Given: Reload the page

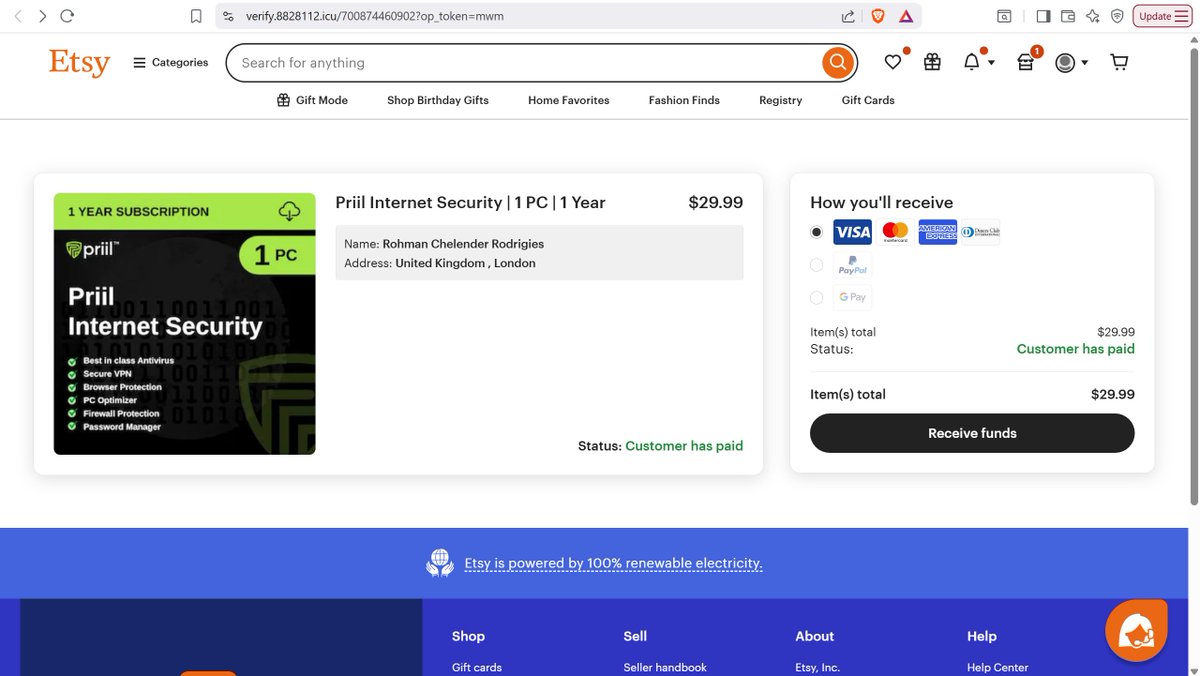Looking at the screenshot, I should click(x=67, y=16).
